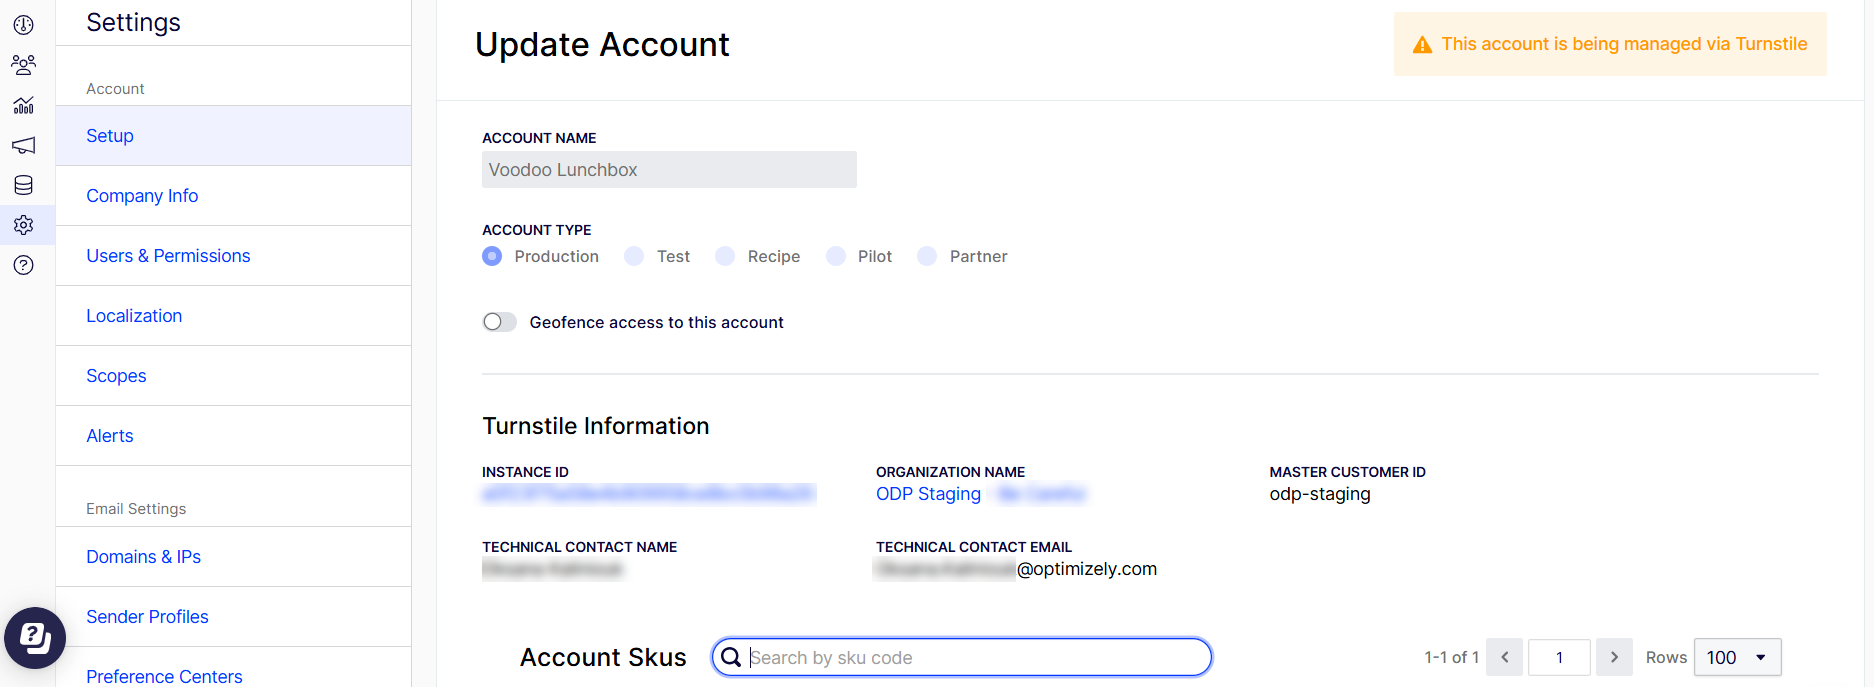Open the data database icon
1874x687 pixels.
click(x=24, y=185)
